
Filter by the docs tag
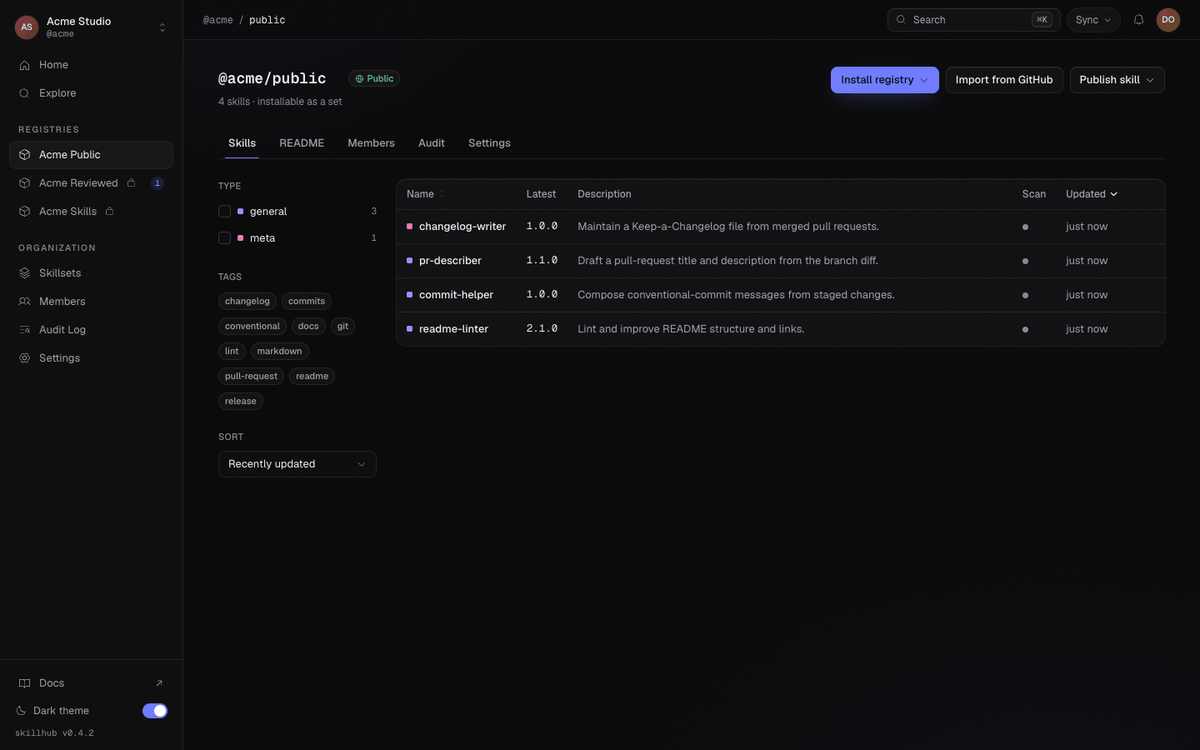click(x=309, y=326)
